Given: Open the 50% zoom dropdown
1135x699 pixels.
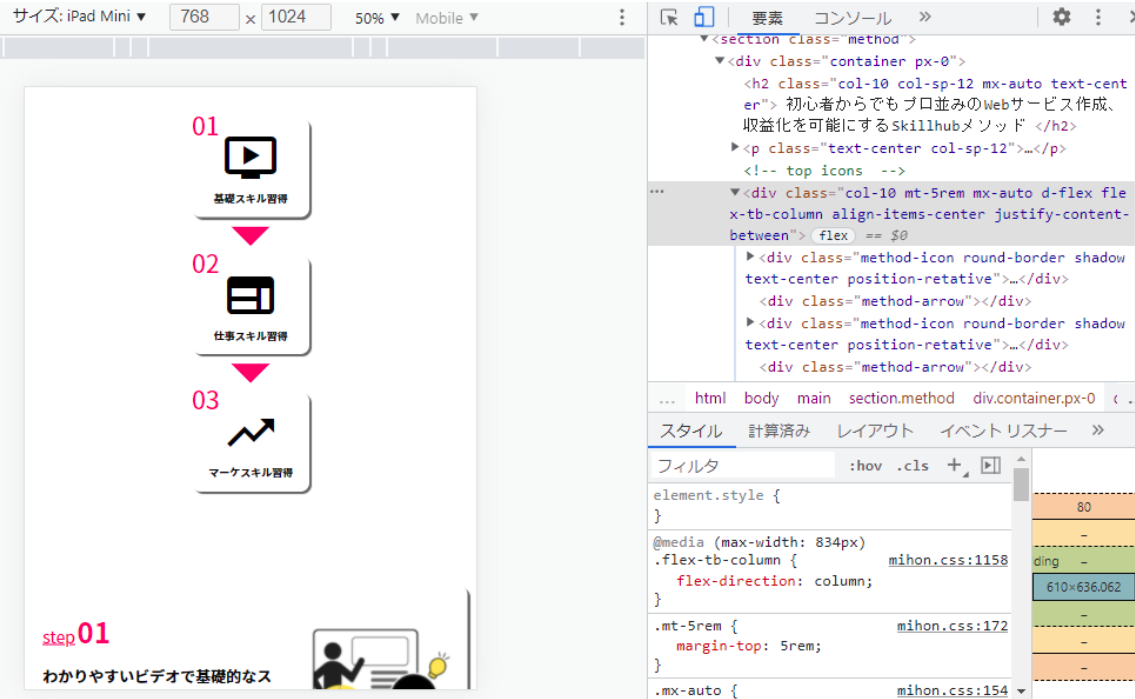Looking at the screenshot, I should 377,18.
